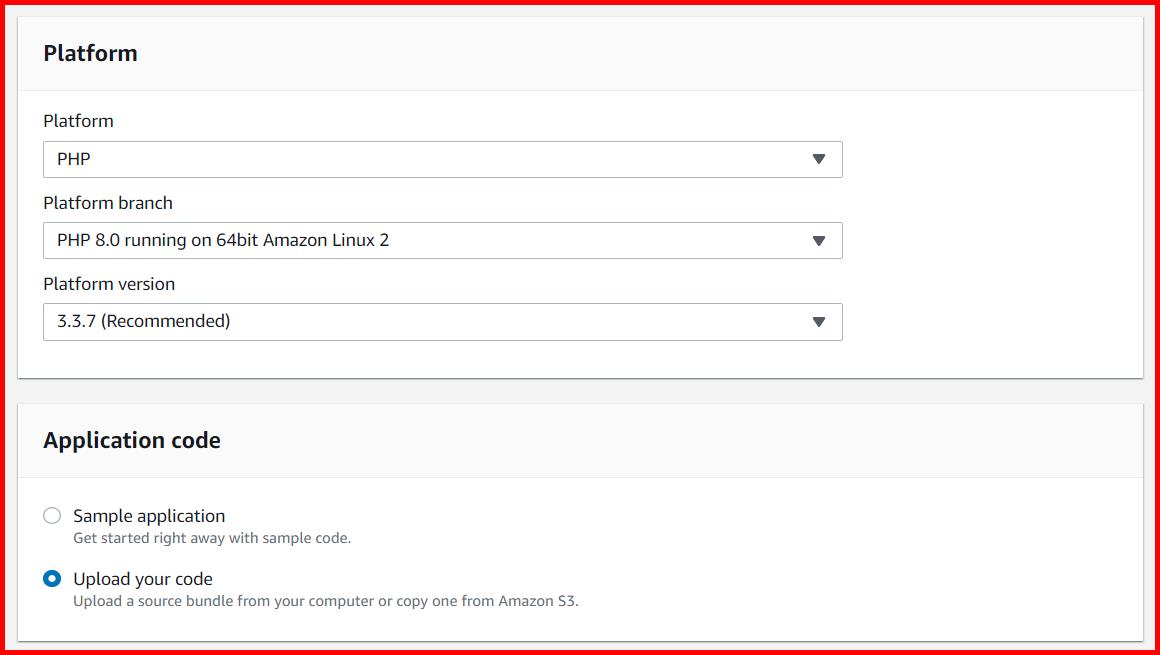Click the Platform version dropdown arrow
Screen dimensions: 1160x655
pos(820,321)
